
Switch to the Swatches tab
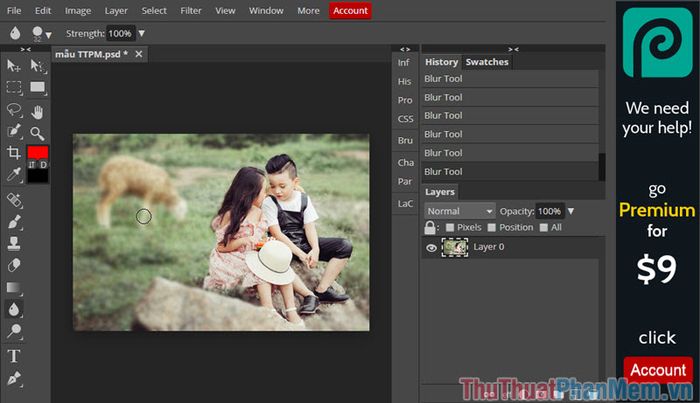(x=487, y=62)
